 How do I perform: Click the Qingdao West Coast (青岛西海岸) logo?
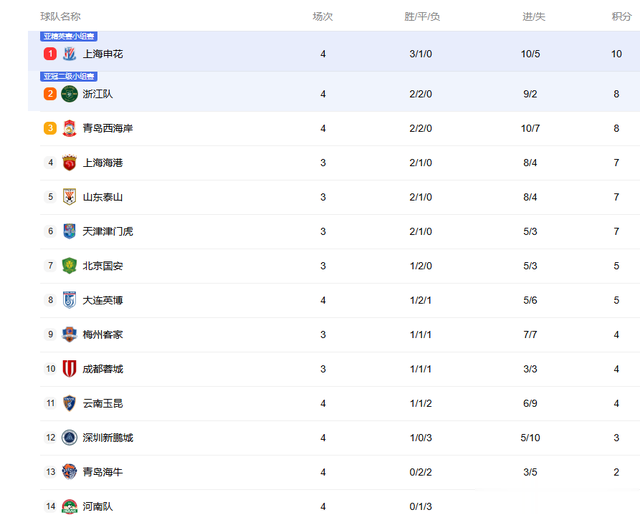coord(69,128)
